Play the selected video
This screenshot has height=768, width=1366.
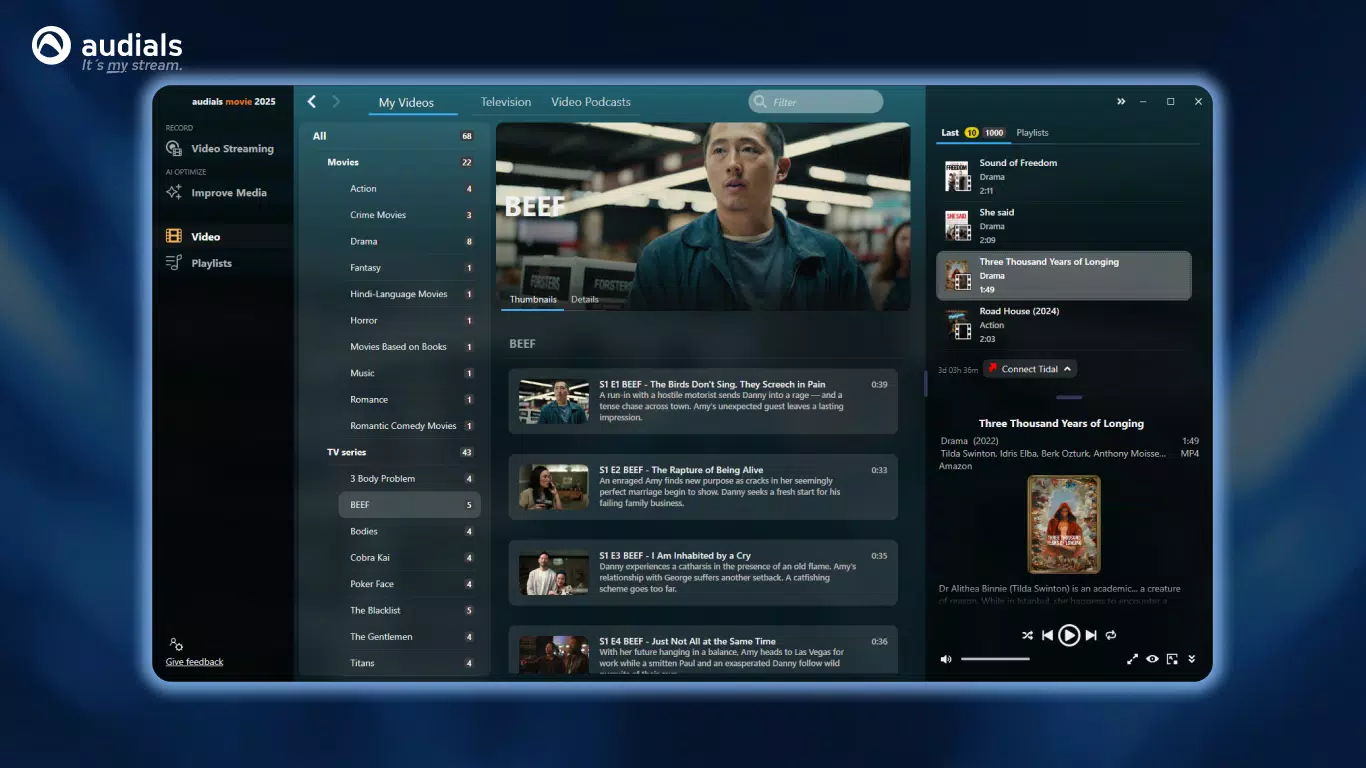(x=1069, y=635)
